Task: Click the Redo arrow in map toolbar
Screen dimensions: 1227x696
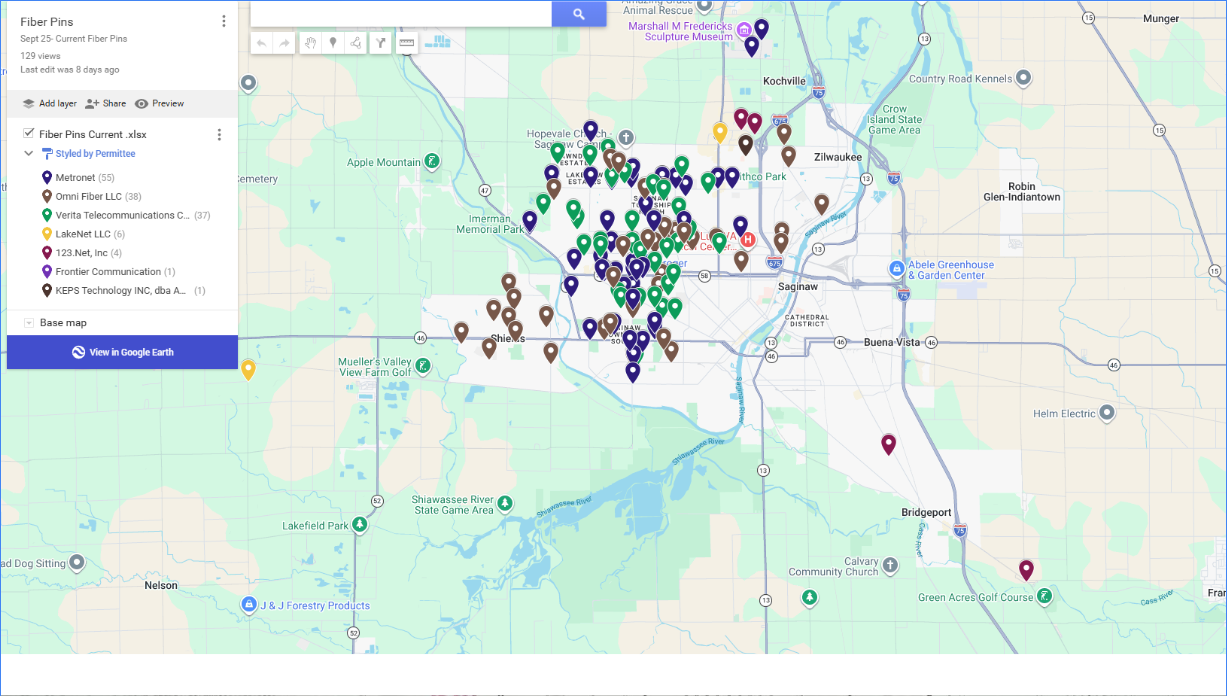Action: click(285, 43)
